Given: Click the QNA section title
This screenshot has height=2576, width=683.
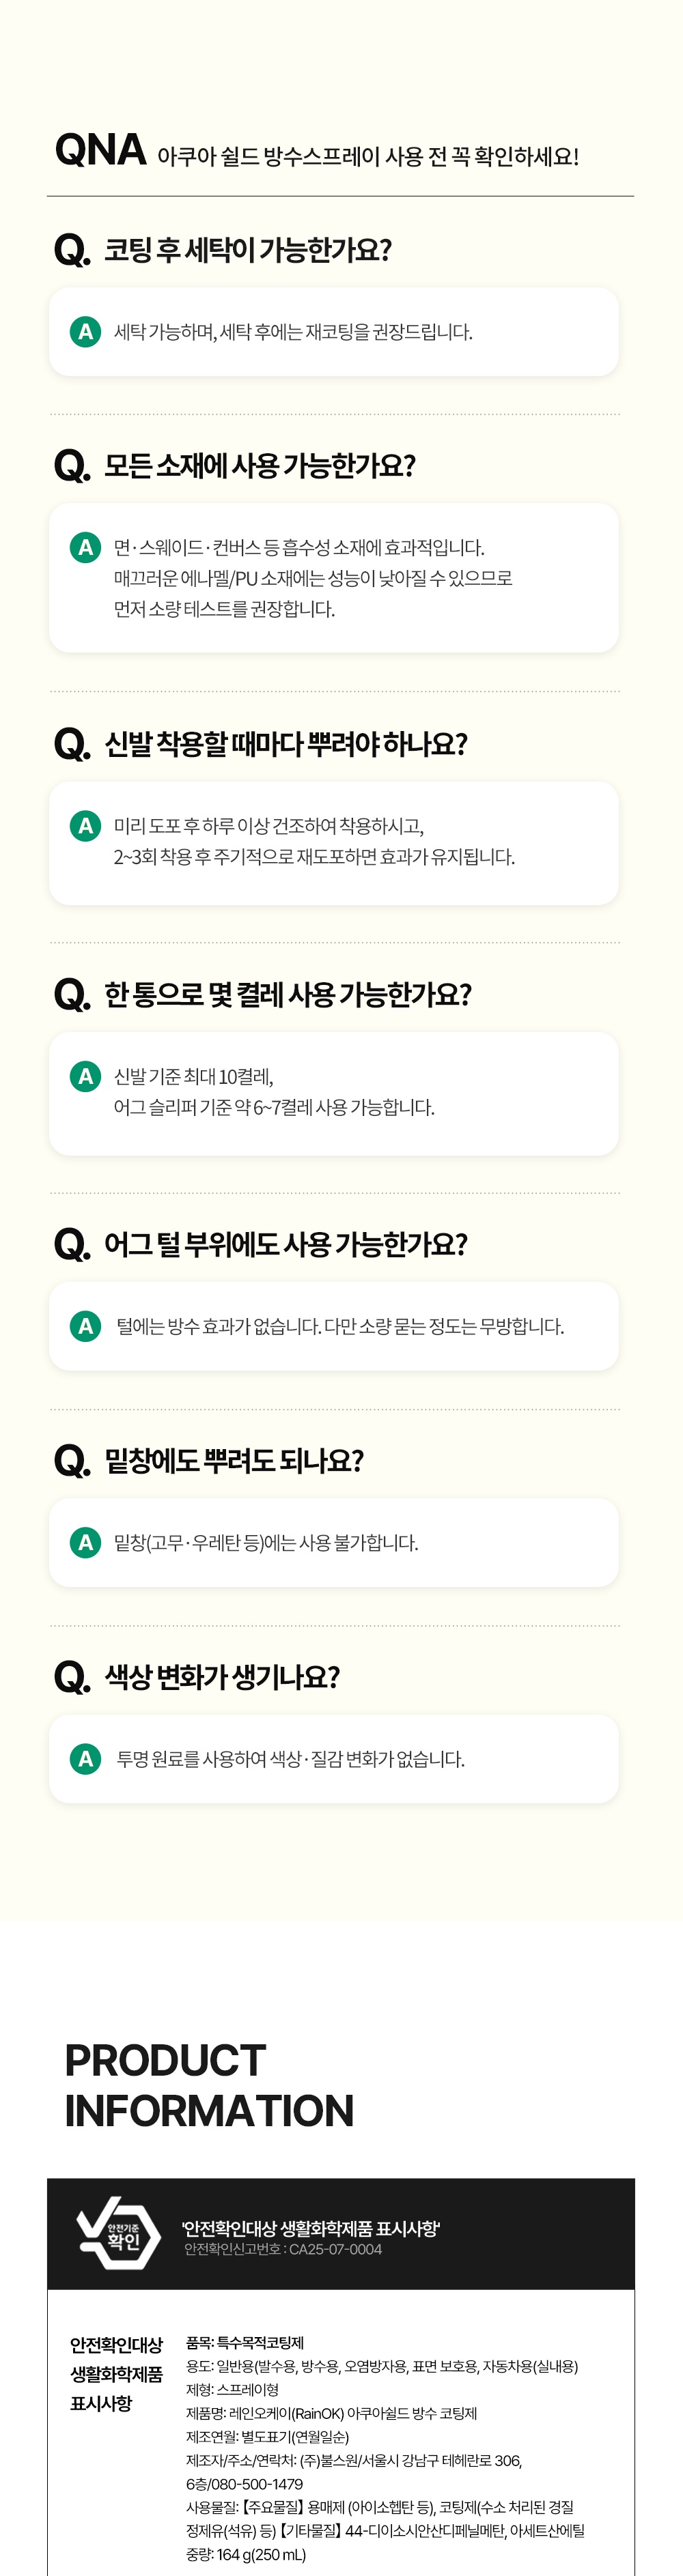Looking at the screenshot, I should pos(101,151).
